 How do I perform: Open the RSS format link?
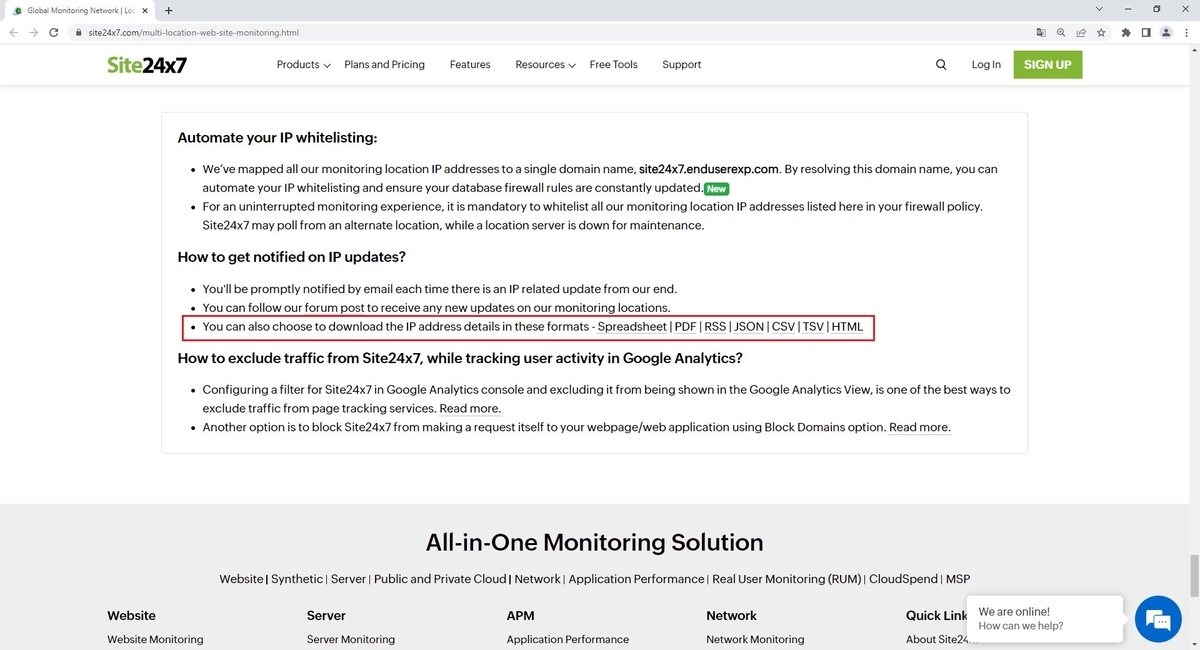(x=715, y=327)
